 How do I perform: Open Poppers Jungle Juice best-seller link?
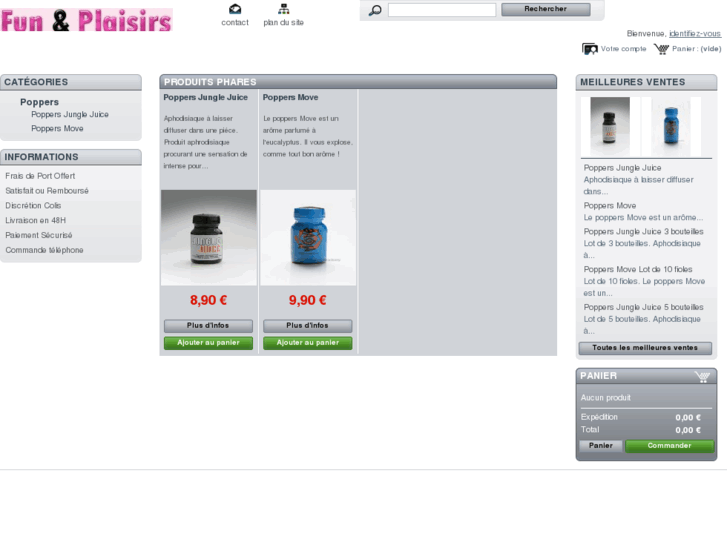(622, 168)
